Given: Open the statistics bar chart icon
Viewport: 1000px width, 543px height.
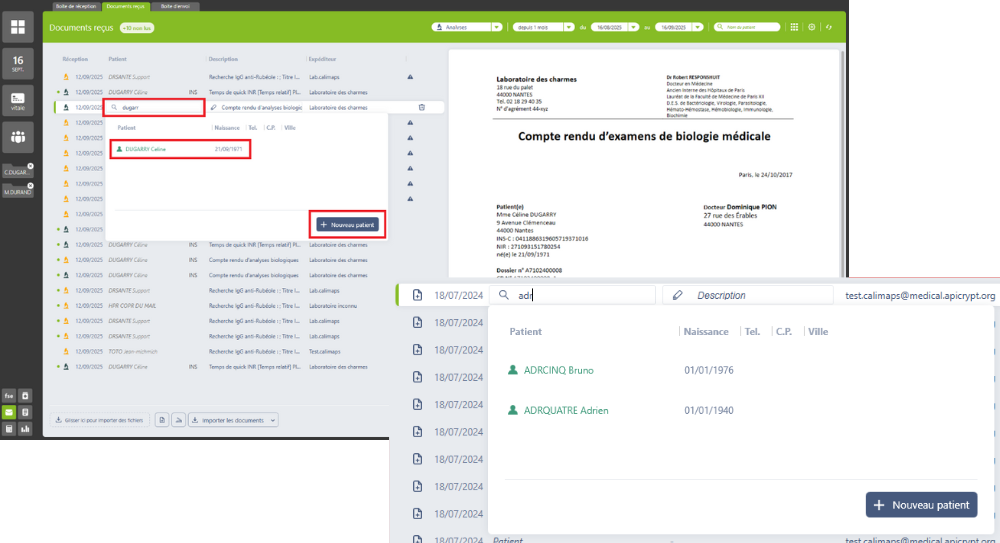Looking at the screenshot, I should 26,429.
